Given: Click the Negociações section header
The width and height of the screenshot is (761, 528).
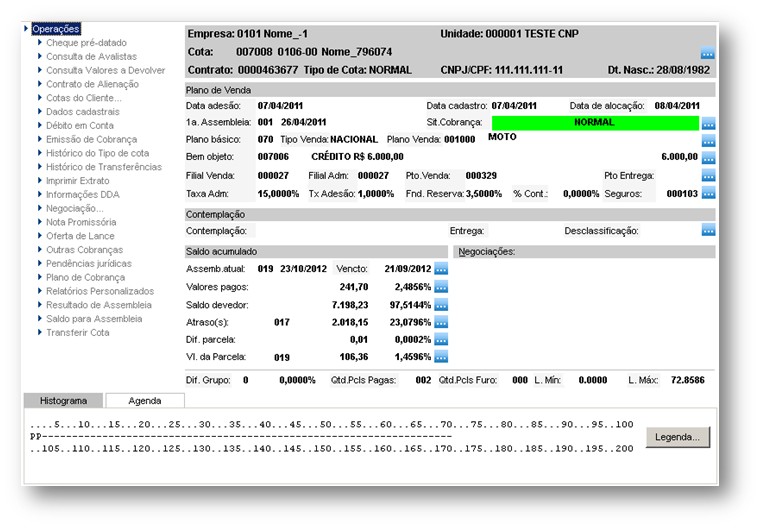Looking at the screenshot, I should coord(584,251).
